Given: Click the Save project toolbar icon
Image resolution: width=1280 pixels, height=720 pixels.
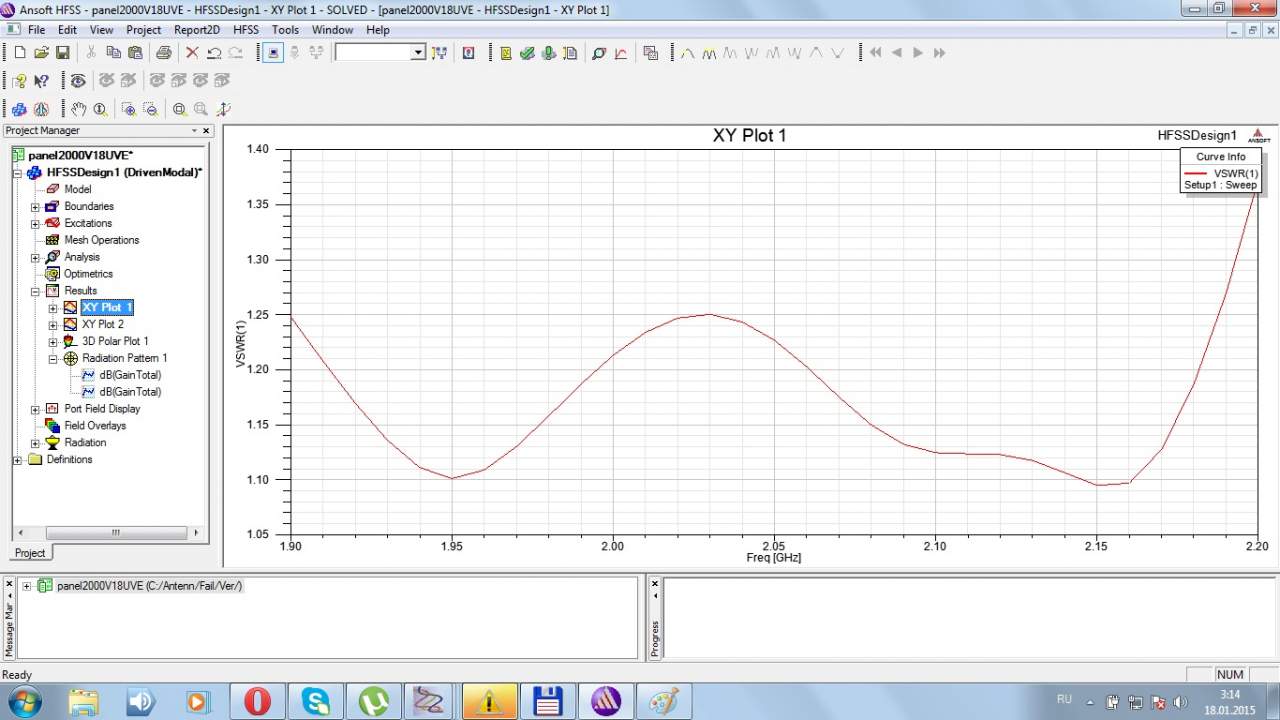Looking at the screenshot, I should tap(62, 53).
